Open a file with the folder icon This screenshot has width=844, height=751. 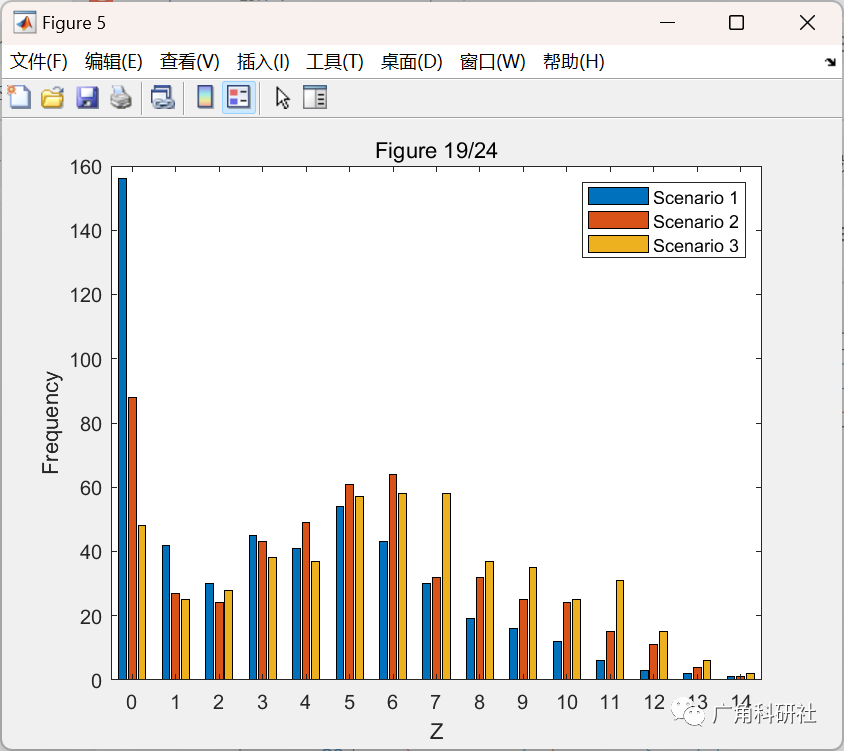coord(53,97)
